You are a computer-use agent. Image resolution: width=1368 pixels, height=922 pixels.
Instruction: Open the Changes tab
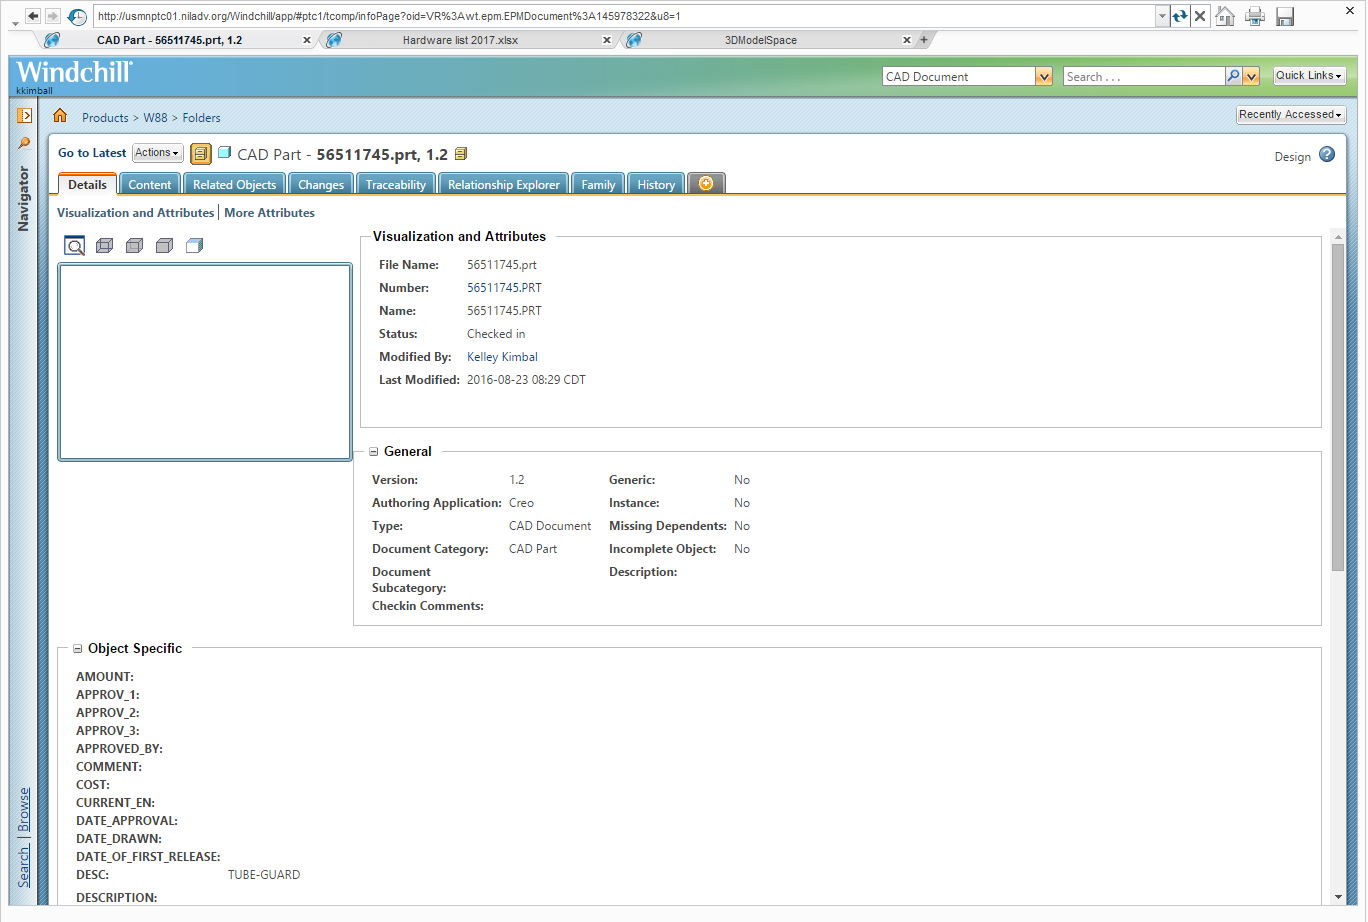point(321,184)
